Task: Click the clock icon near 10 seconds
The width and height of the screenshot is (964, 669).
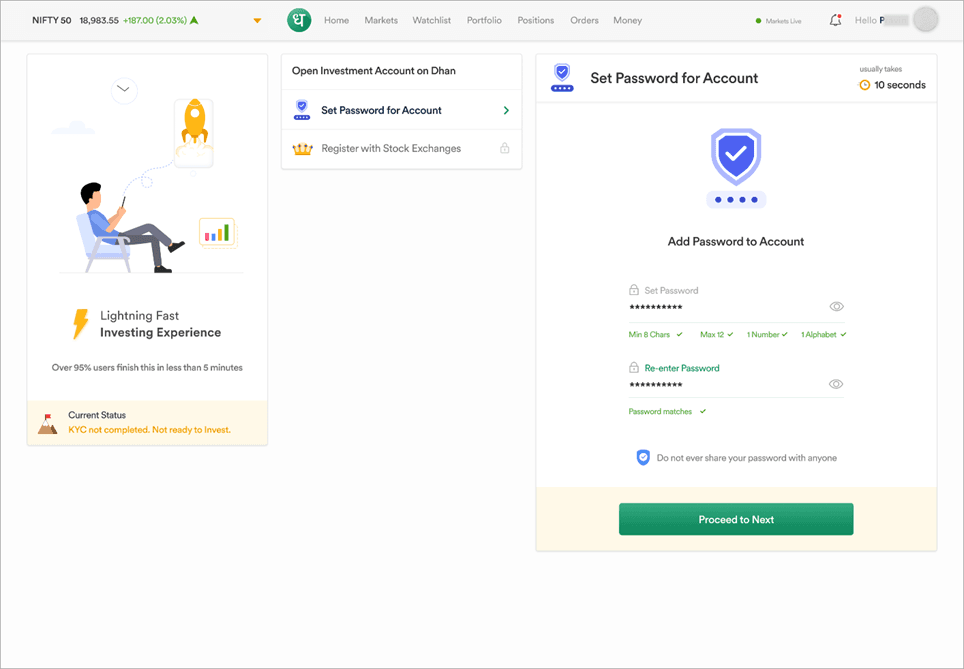Action: click(x=865, y=85)
